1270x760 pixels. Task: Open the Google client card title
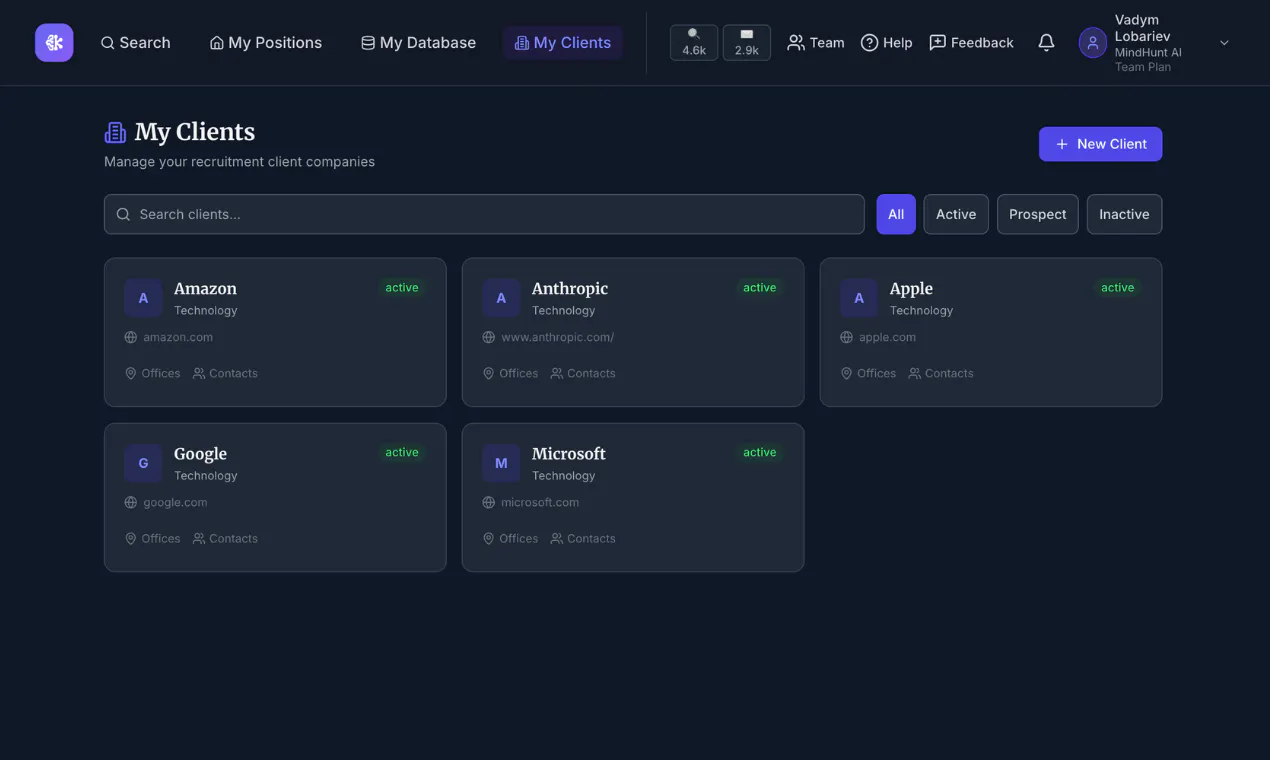point(200,454)
